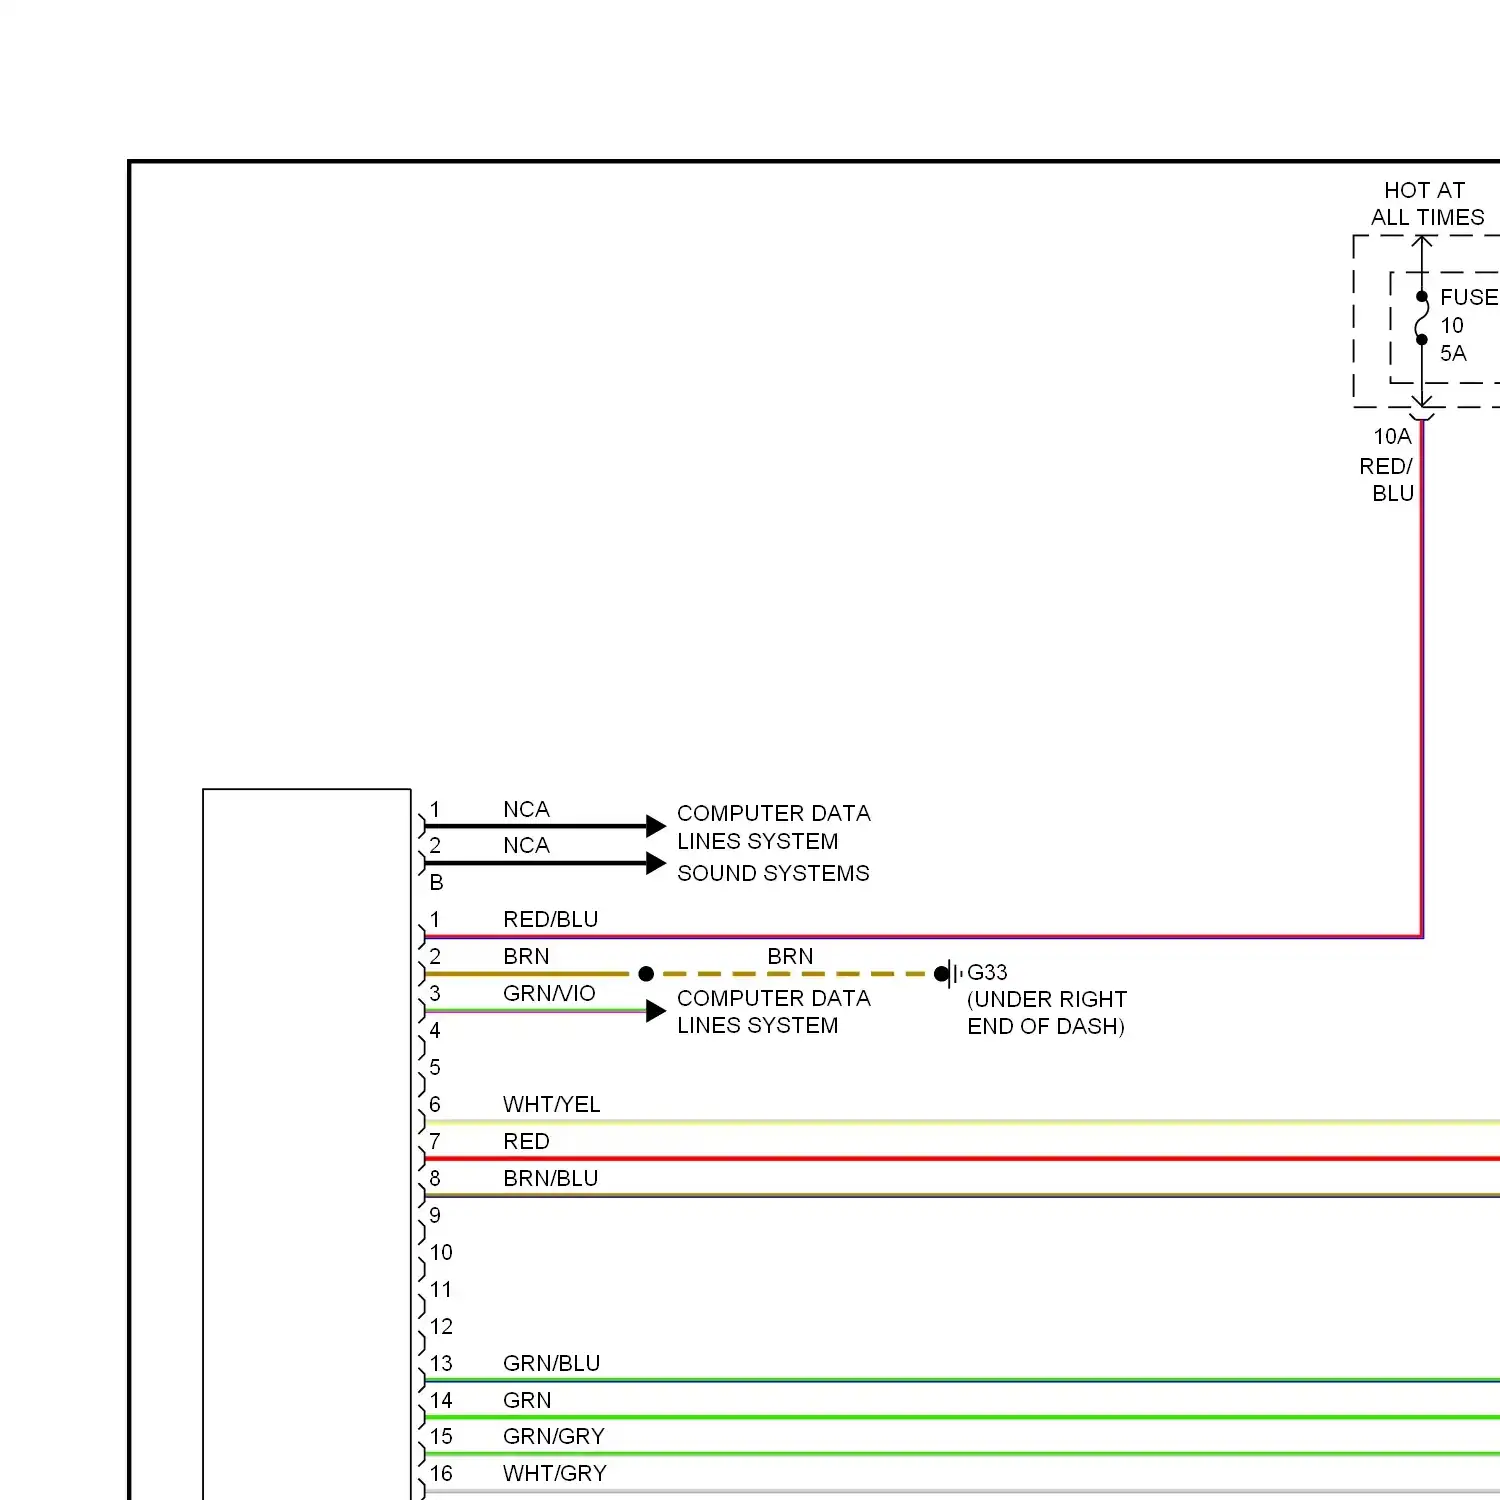Click the "G33" ground label
Viewport: 1500px width, 1500px height.
[987, 972]
